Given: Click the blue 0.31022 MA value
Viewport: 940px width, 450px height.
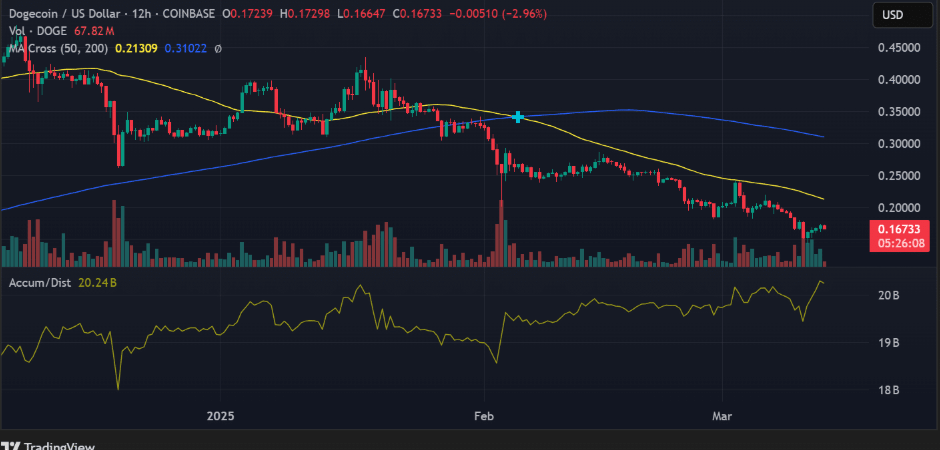Looking at the screenshot, I should tap(186, 48).
